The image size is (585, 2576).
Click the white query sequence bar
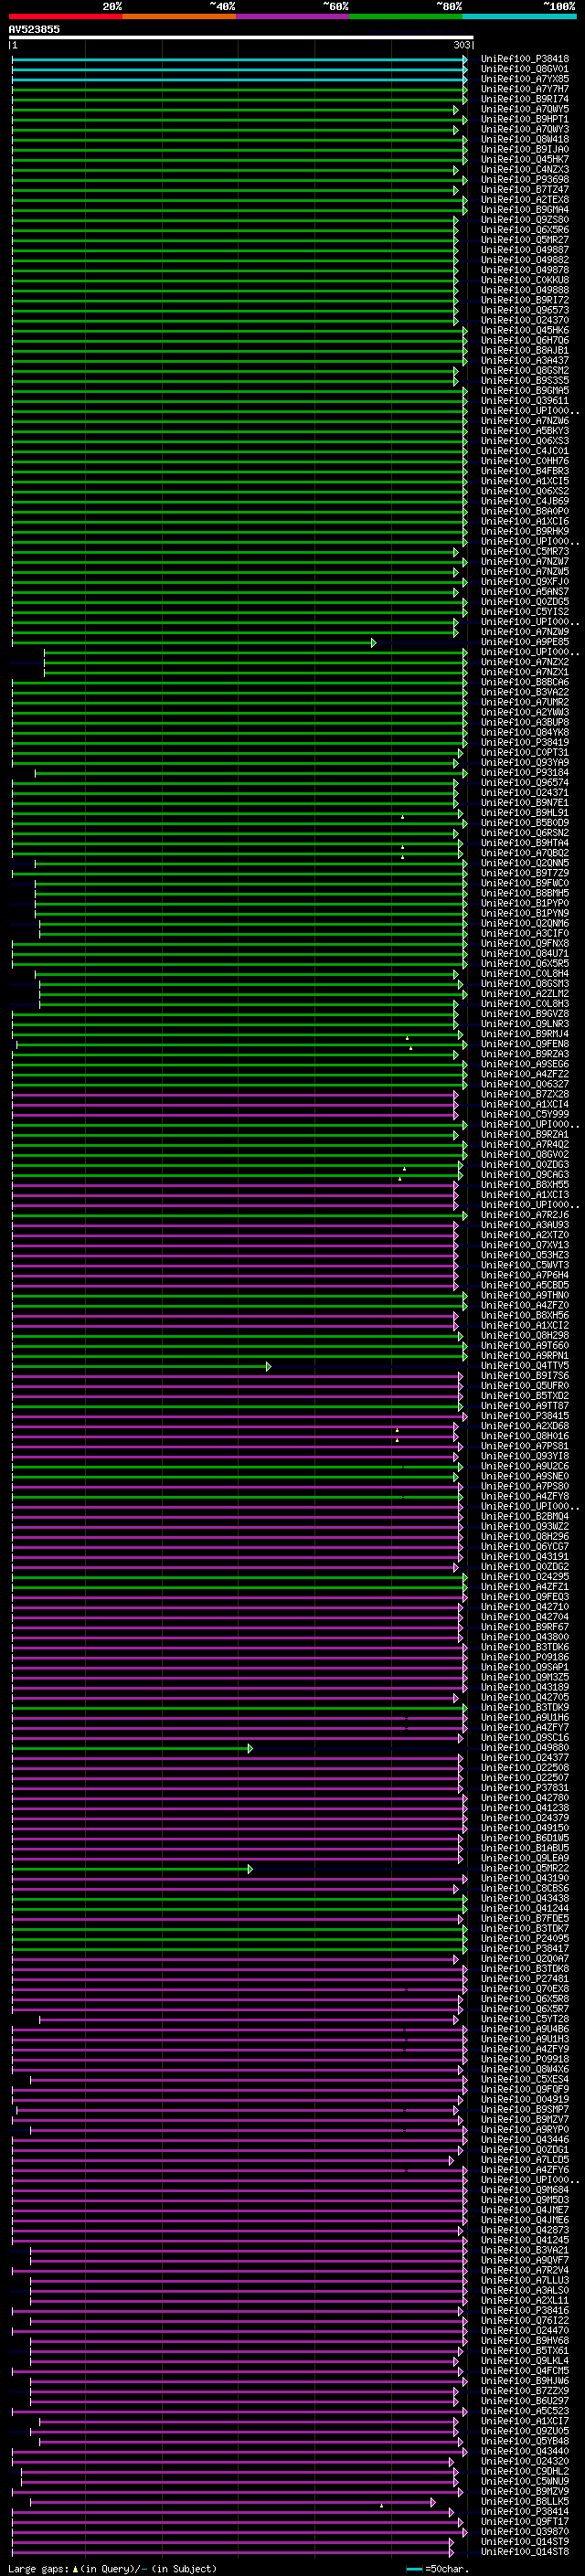tap(241, 37)
